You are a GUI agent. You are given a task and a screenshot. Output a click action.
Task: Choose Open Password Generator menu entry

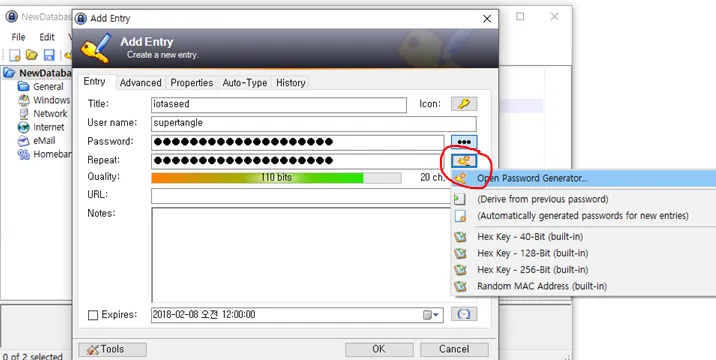[x=584, y=178]
